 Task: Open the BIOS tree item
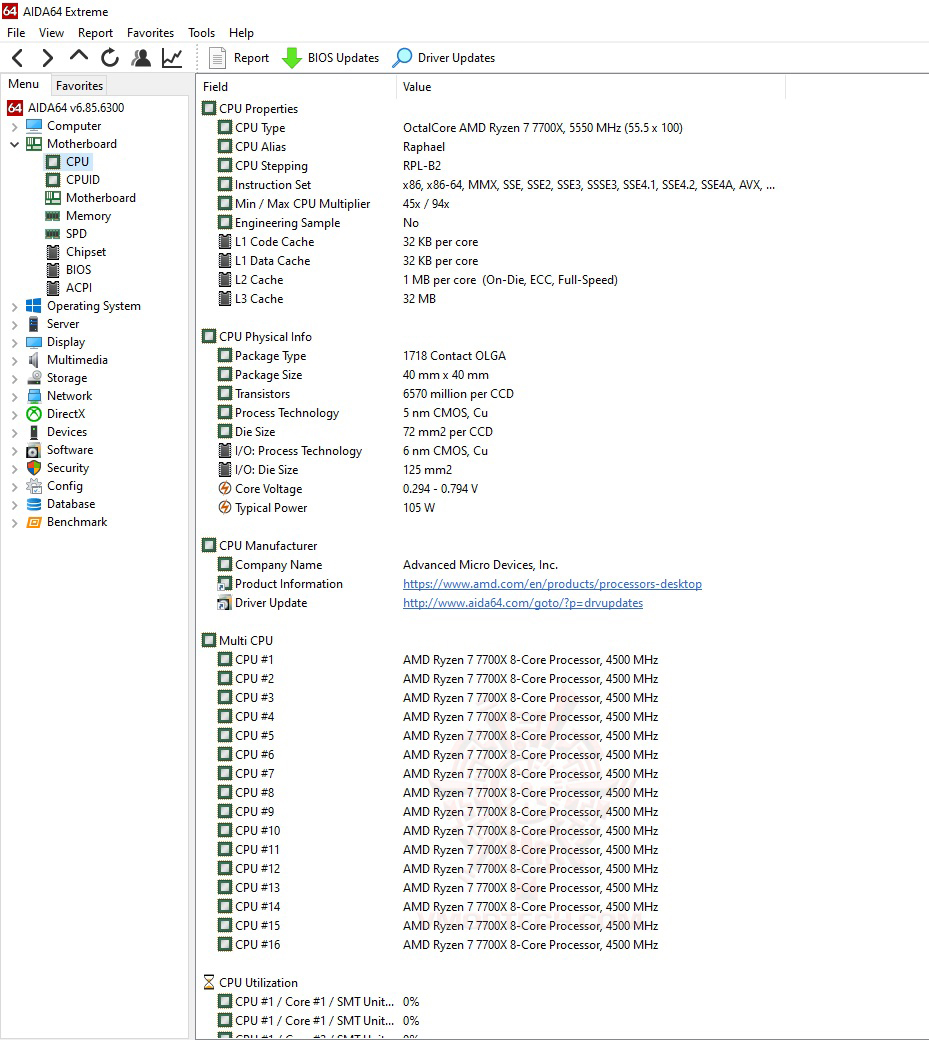pyautogui.click(x=69, y=270)
